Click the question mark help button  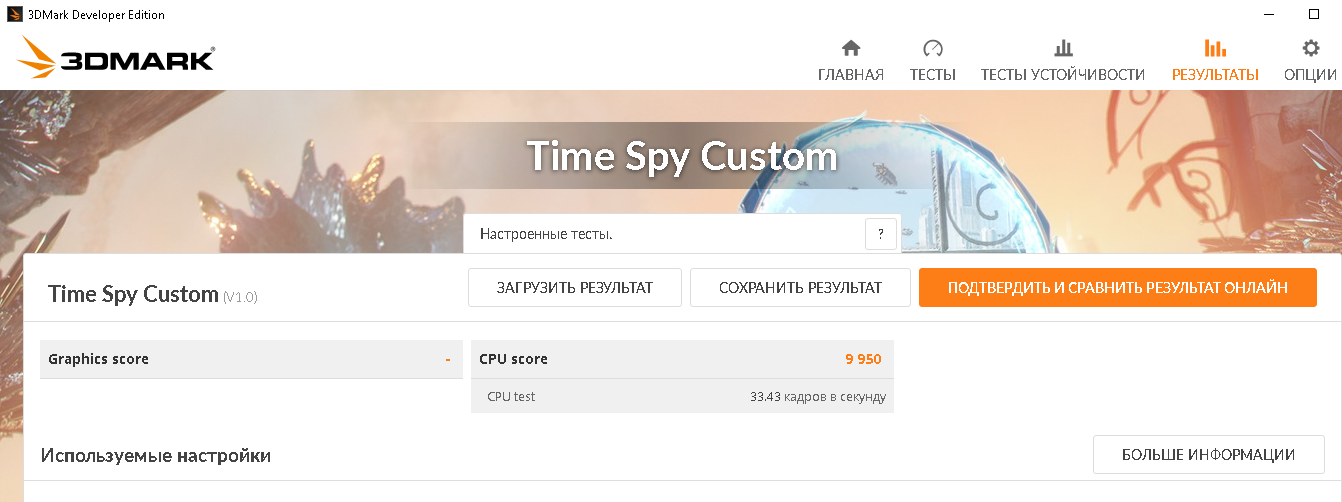point(880,234)
